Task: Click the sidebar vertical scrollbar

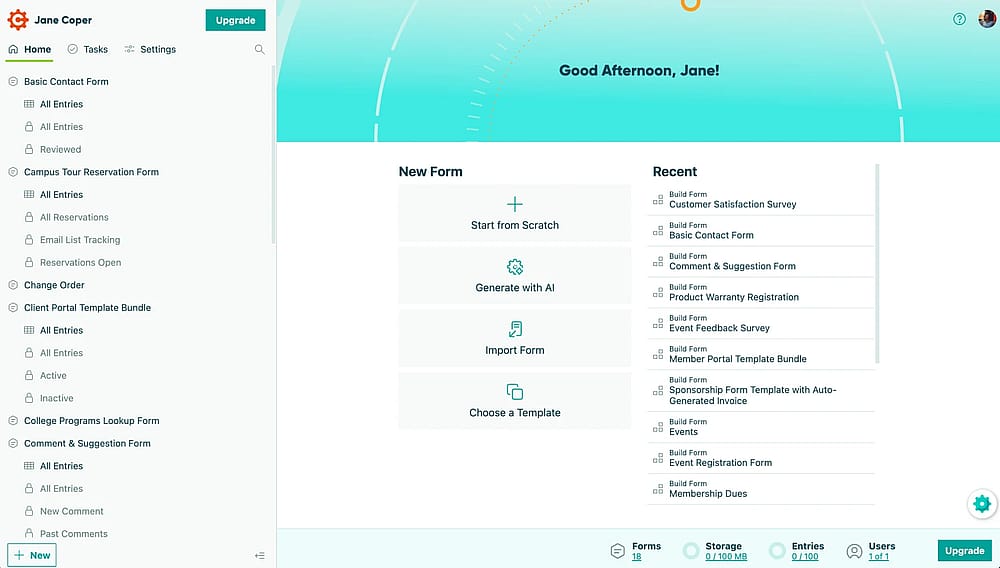Action: 274,153
